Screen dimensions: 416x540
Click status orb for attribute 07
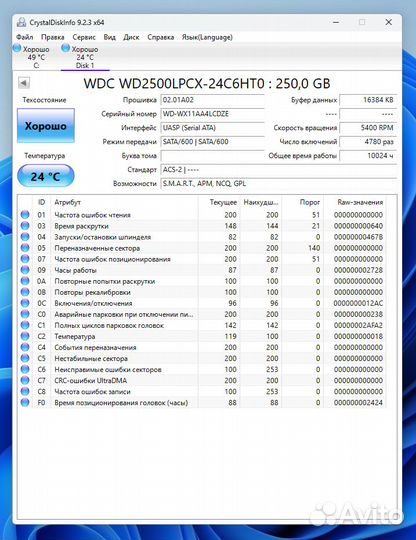tap(25, 259)
